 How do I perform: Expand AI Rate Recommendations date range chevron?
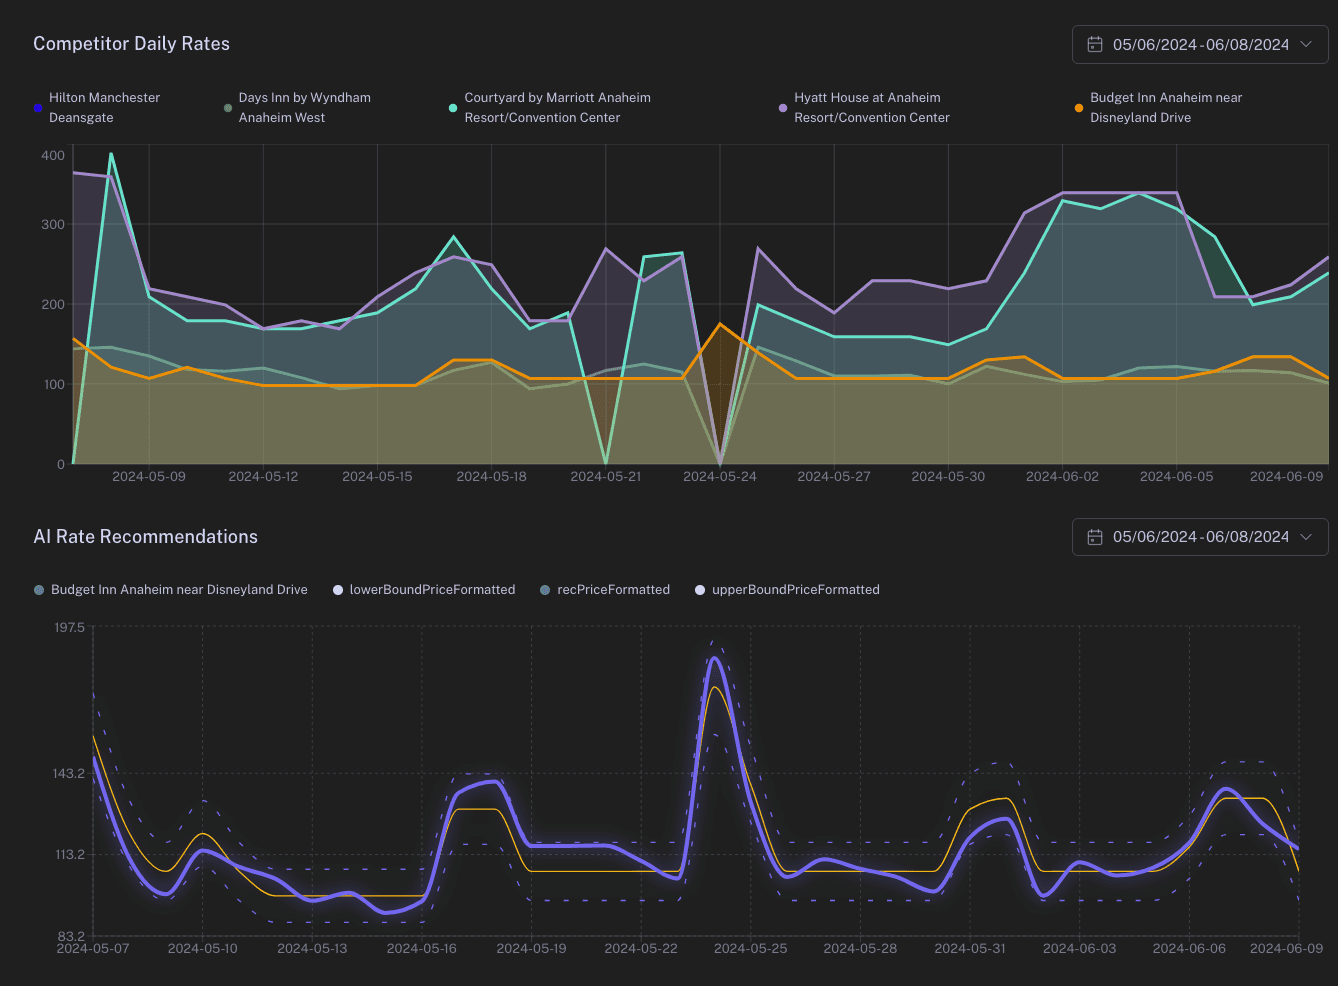(1306, 537)
